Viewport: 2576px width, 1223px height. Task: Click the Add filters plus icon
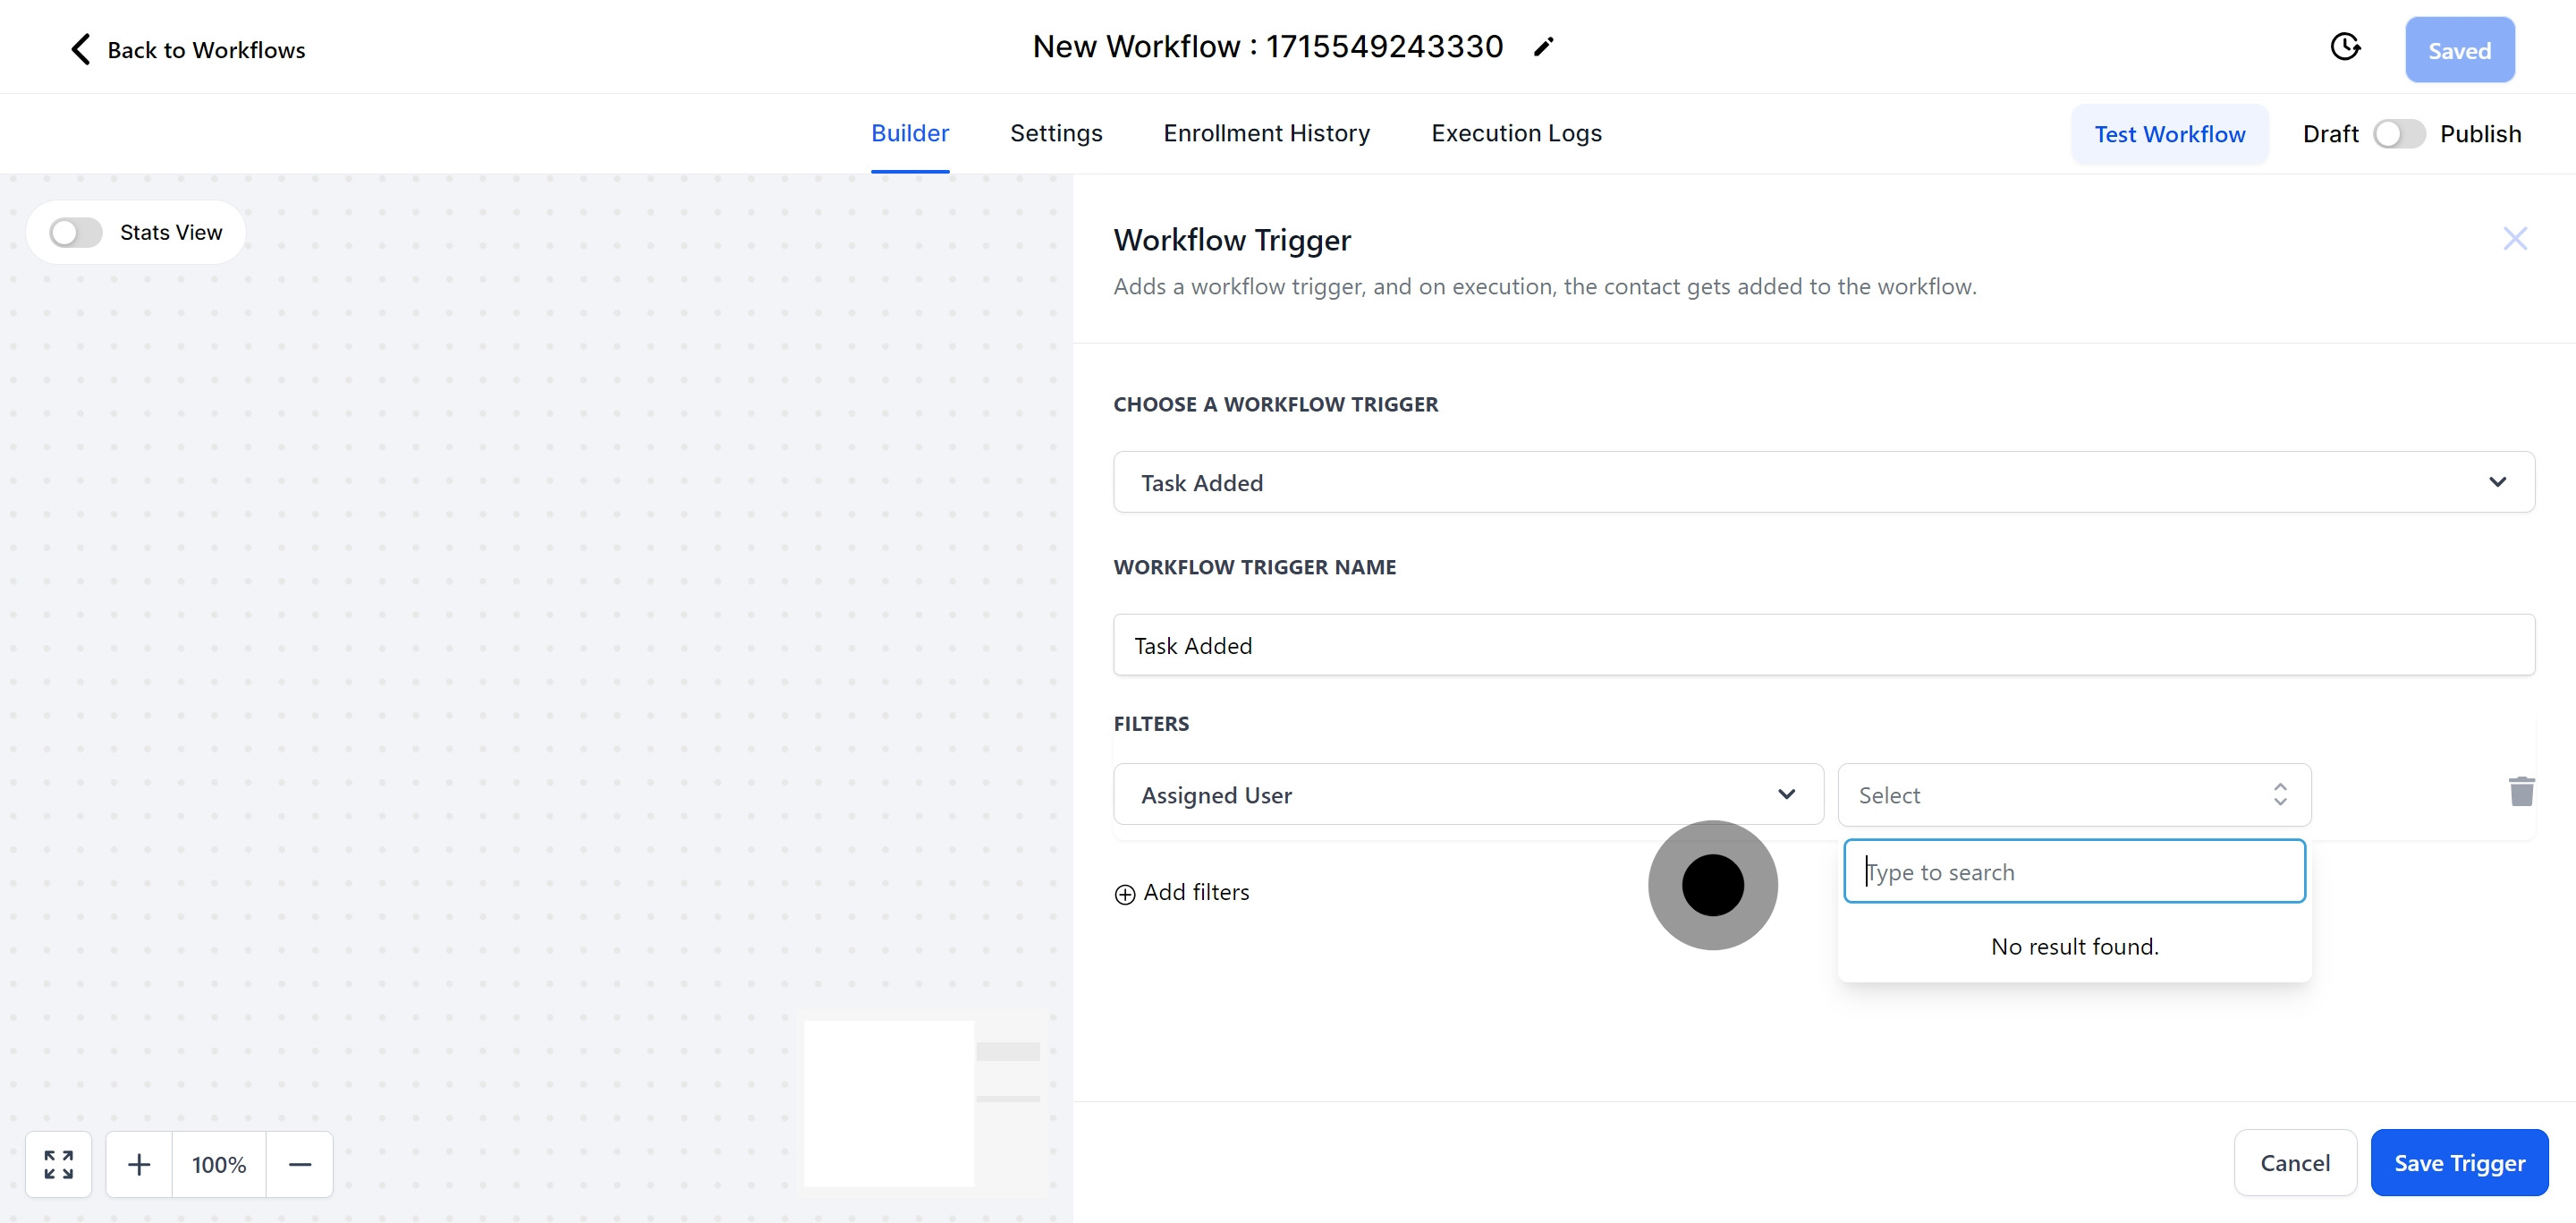1125,894
